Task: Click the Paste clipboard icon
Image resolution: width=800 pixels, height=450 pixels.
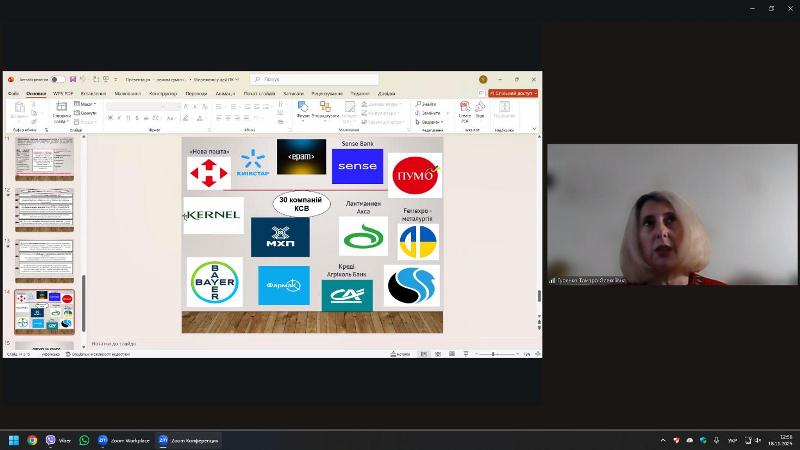Action: [19, 109]
